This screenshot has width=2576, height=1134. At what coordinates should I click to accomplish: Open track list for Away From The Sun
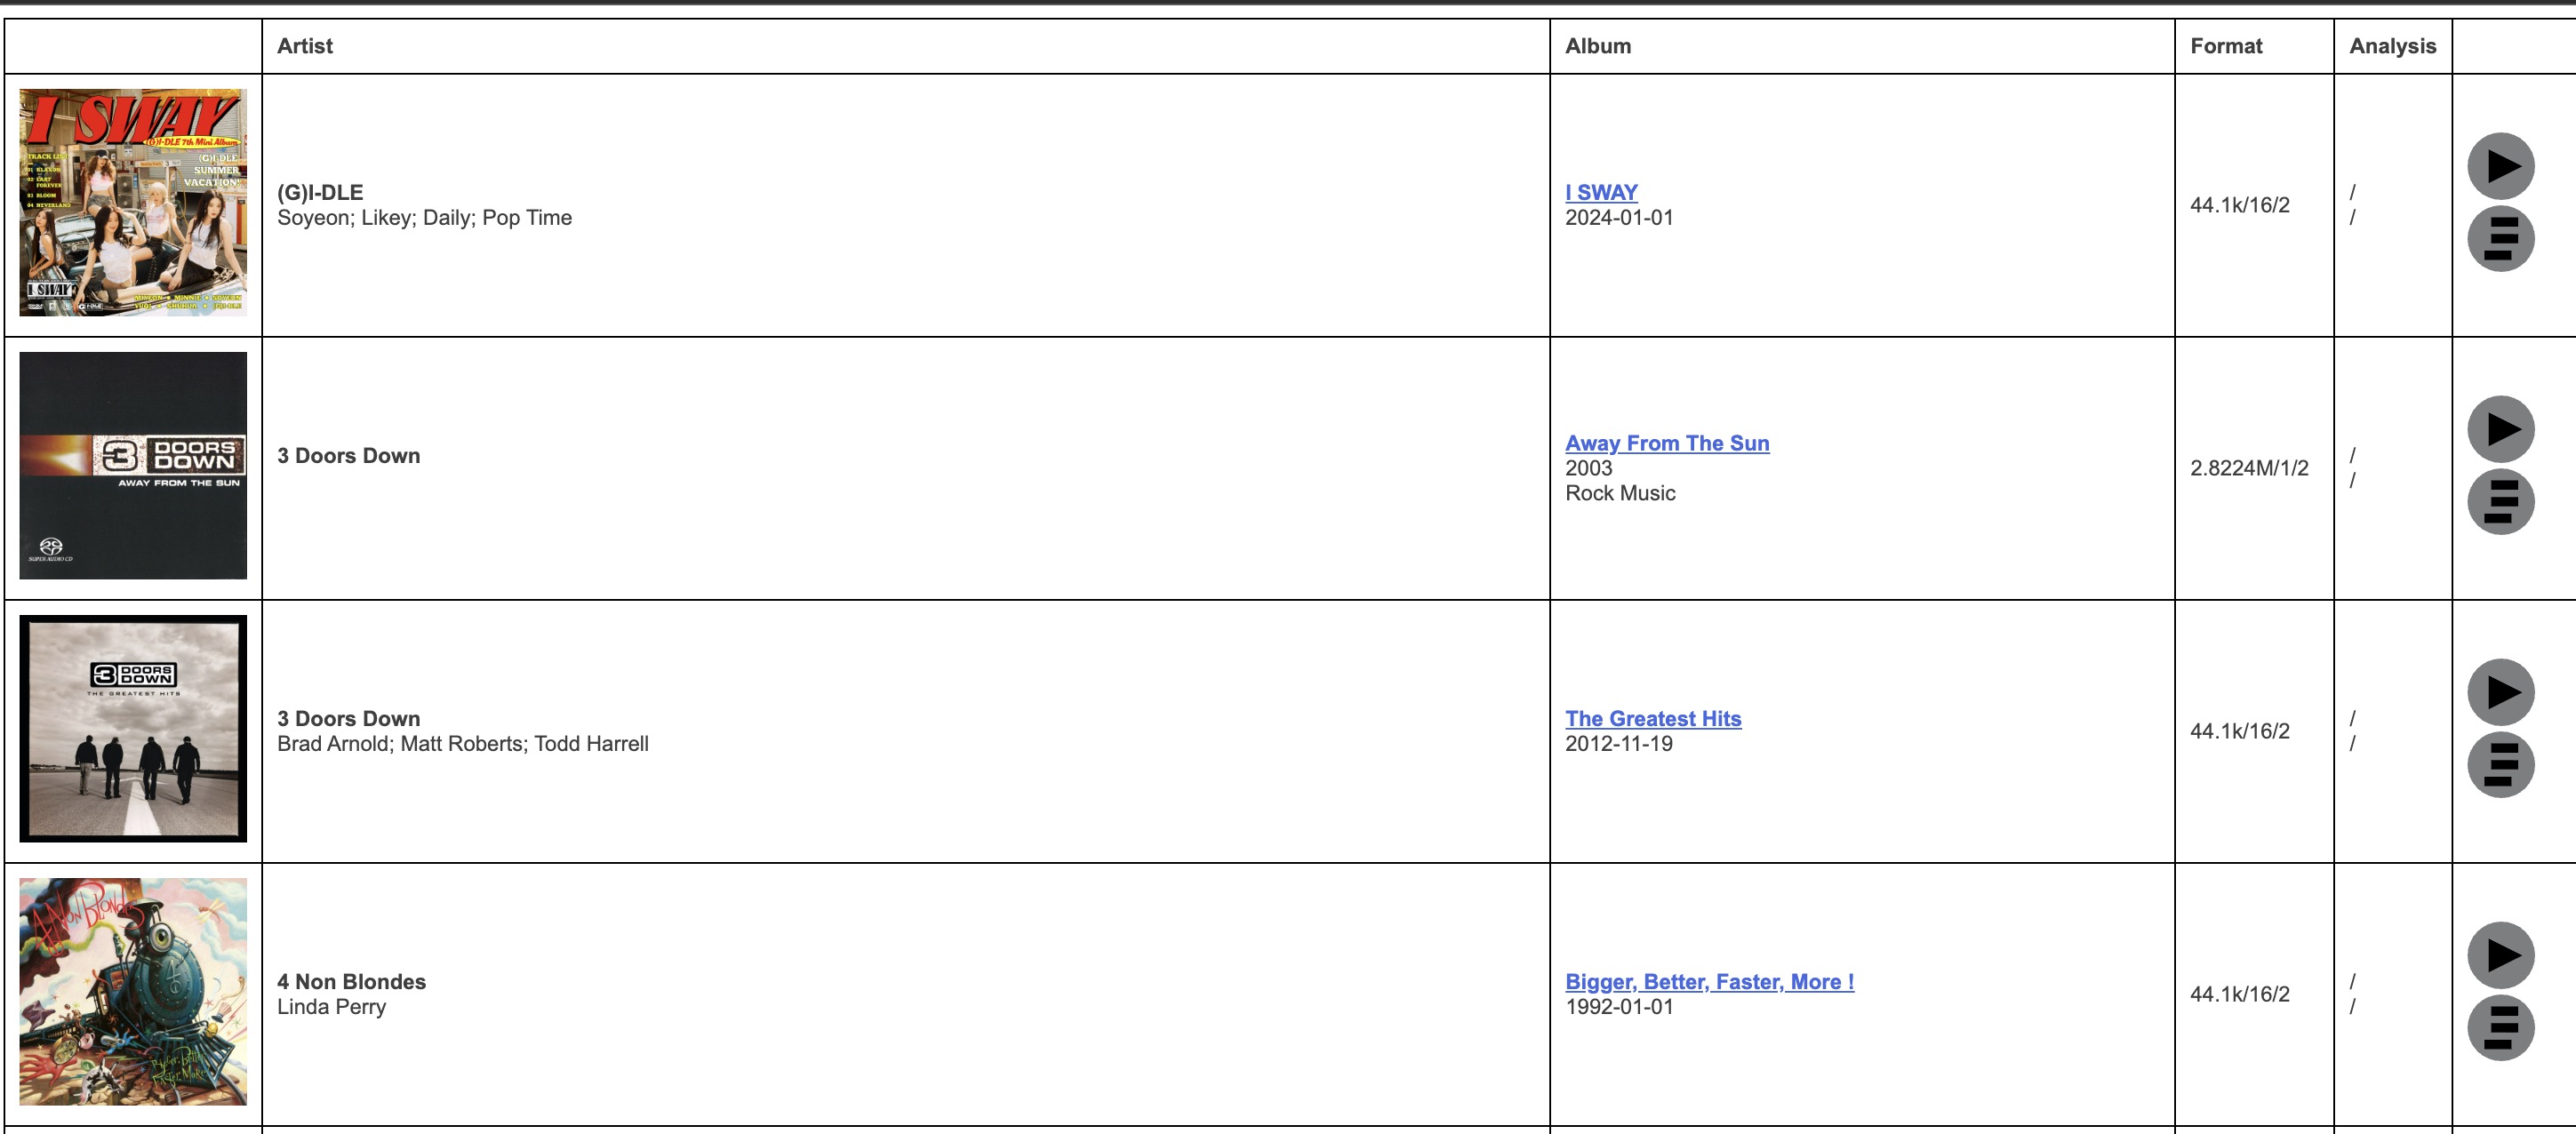pyautogui.click(x=2500, y=502)
